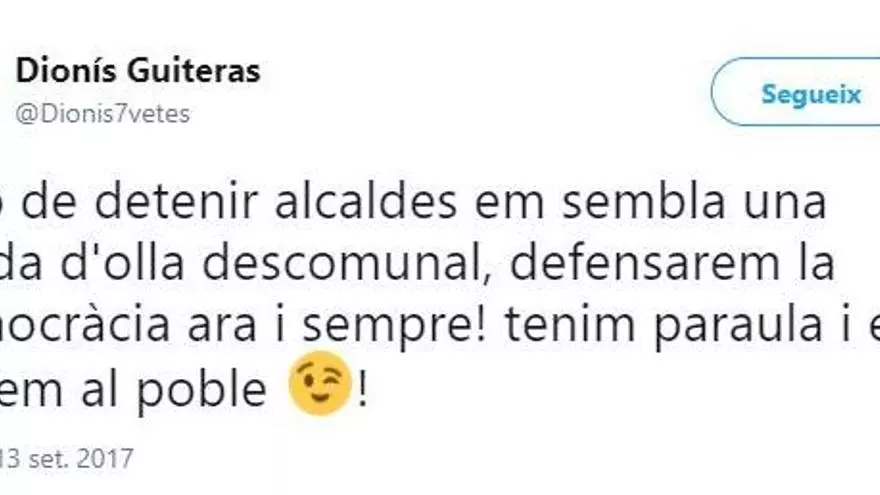This screenshot has width=880, height=495.
Task: Click the @Dionis7vetes handle
Action: 102,114
